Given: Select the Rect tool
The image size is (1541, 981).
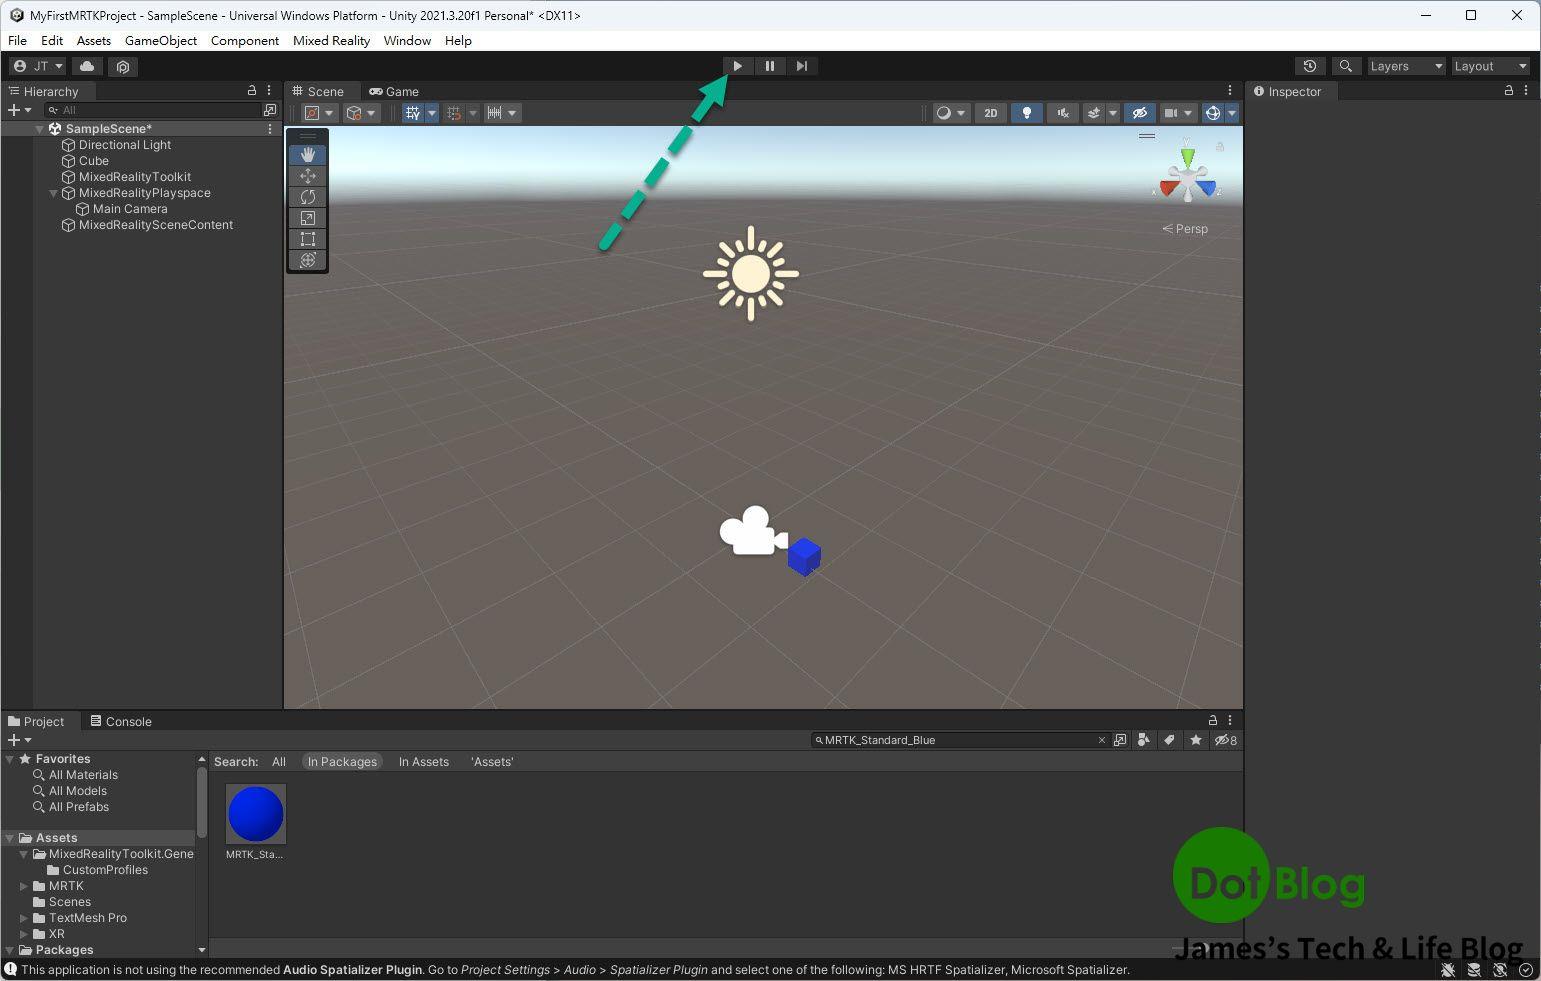Looking at the screenshot, I should [x=308, y=239].
